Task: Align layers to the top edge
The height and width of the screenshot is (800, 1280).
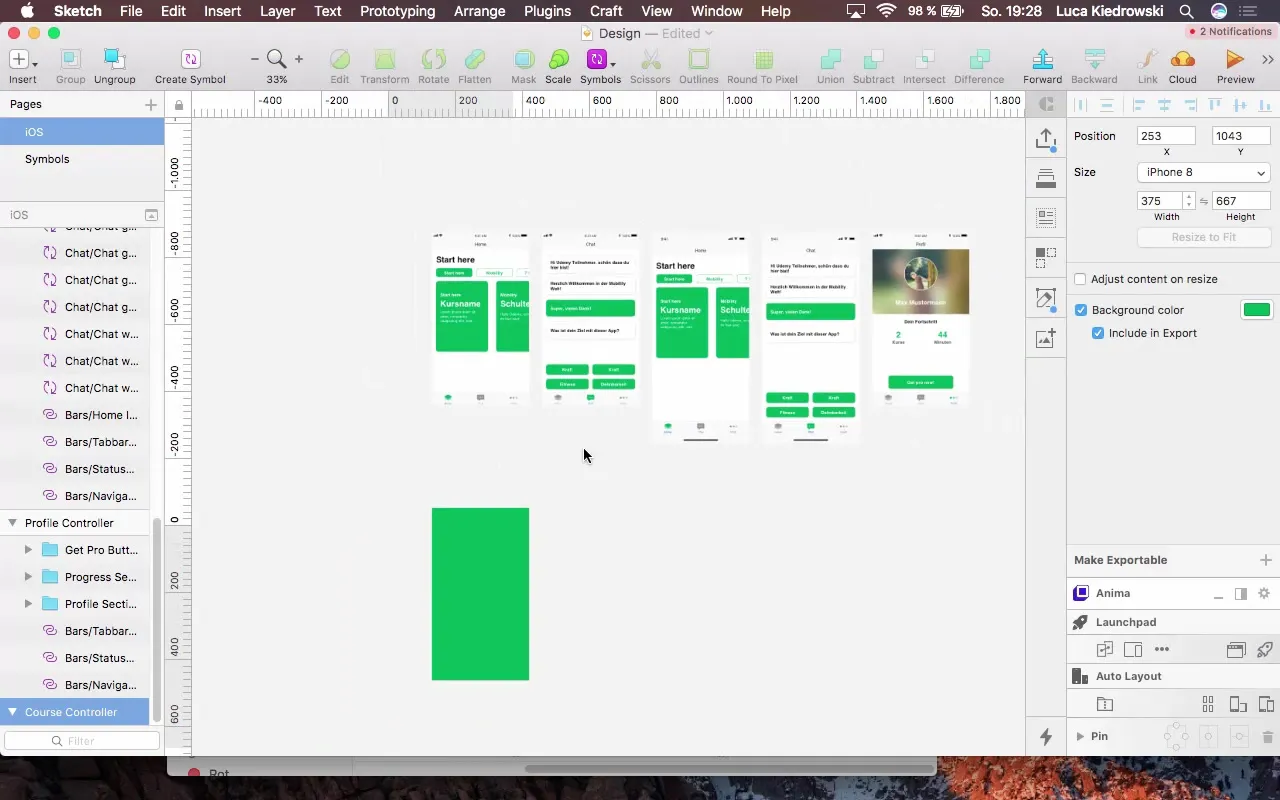Action: click(1215, 105)
